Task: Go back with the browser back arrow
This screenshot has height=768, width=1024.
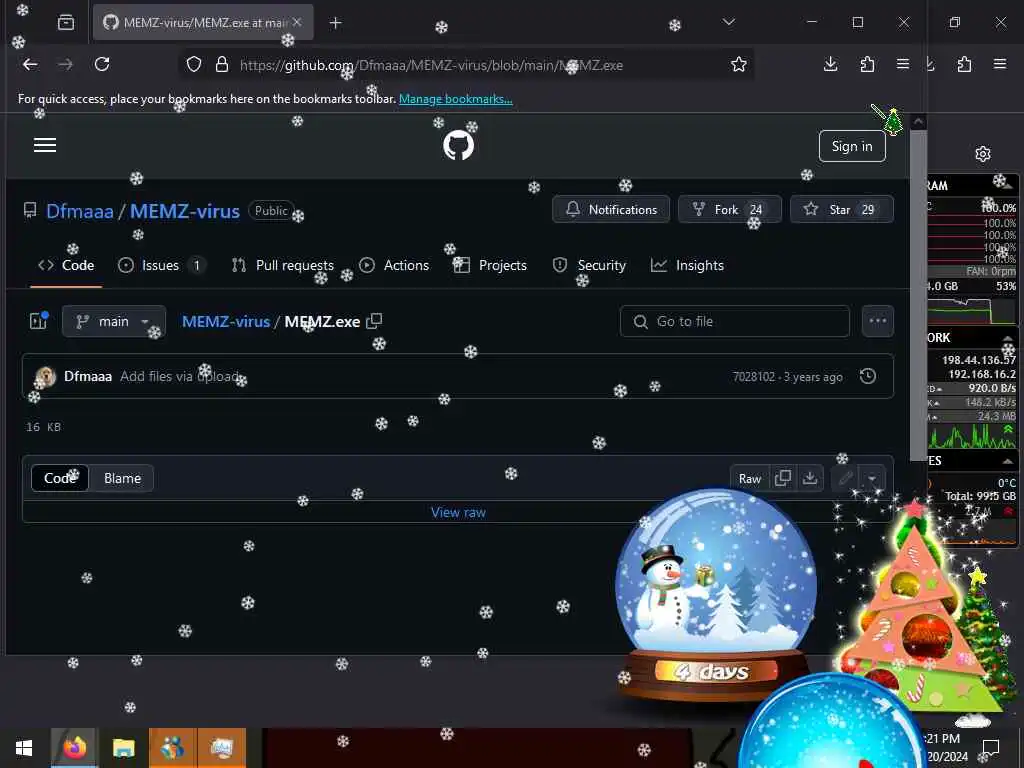Action: pyautogui.click(x=30, y=65)
